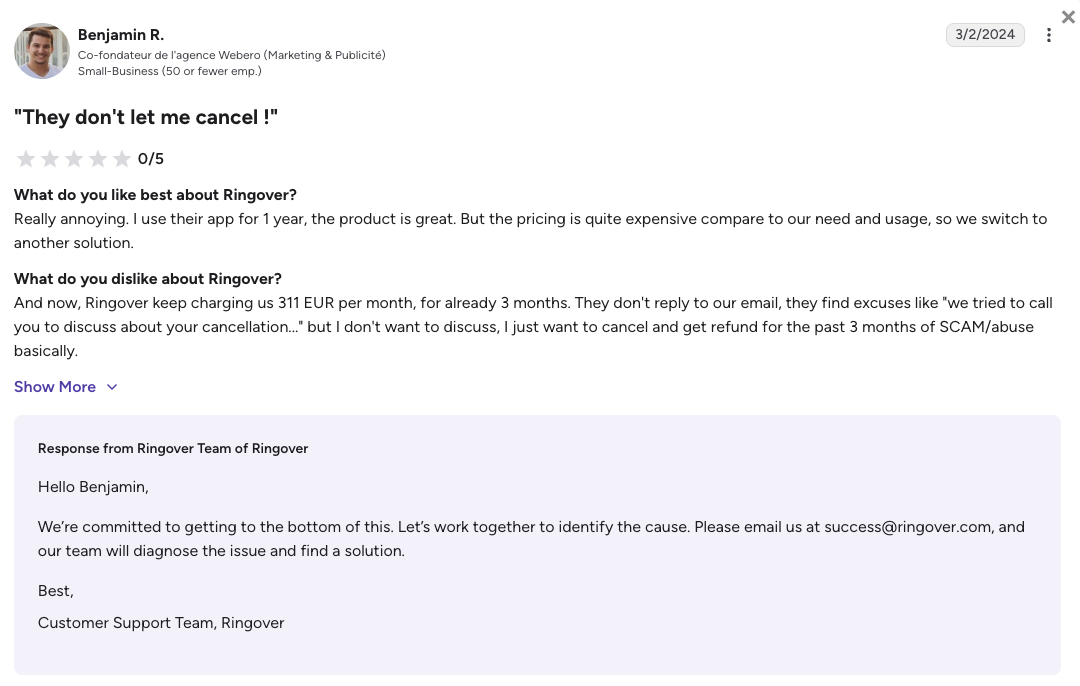
Task: Click the first rating star
Action: coord(26,159)
